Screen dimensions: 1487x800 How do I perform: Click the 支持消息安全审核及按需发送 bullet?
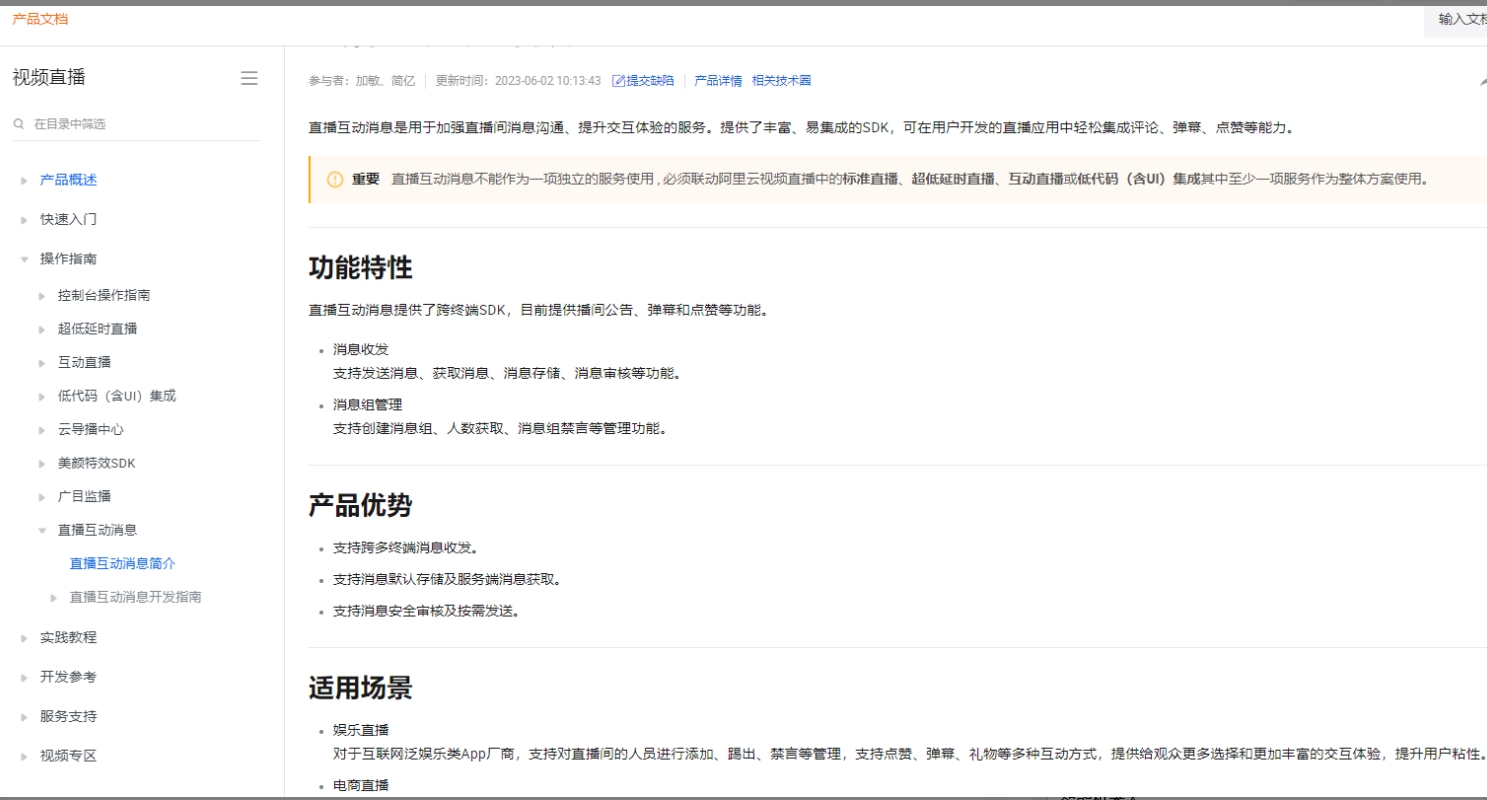tap(426, 611)
